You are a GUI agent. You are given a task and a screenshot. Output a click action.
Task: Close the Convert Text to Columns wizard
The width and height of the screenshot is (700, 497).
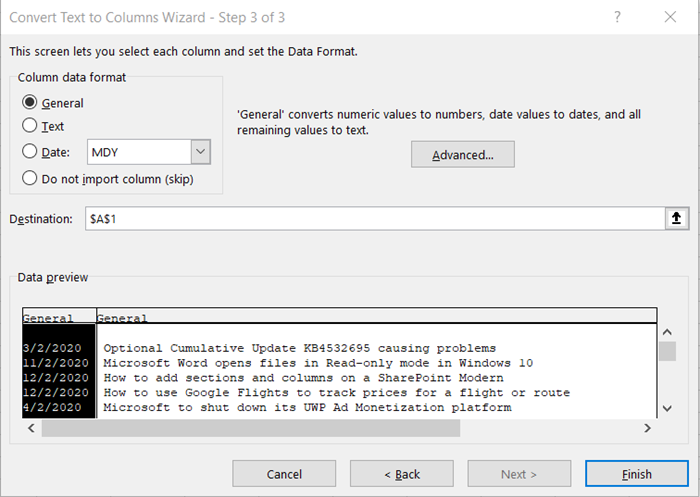[x=670, y=17]
